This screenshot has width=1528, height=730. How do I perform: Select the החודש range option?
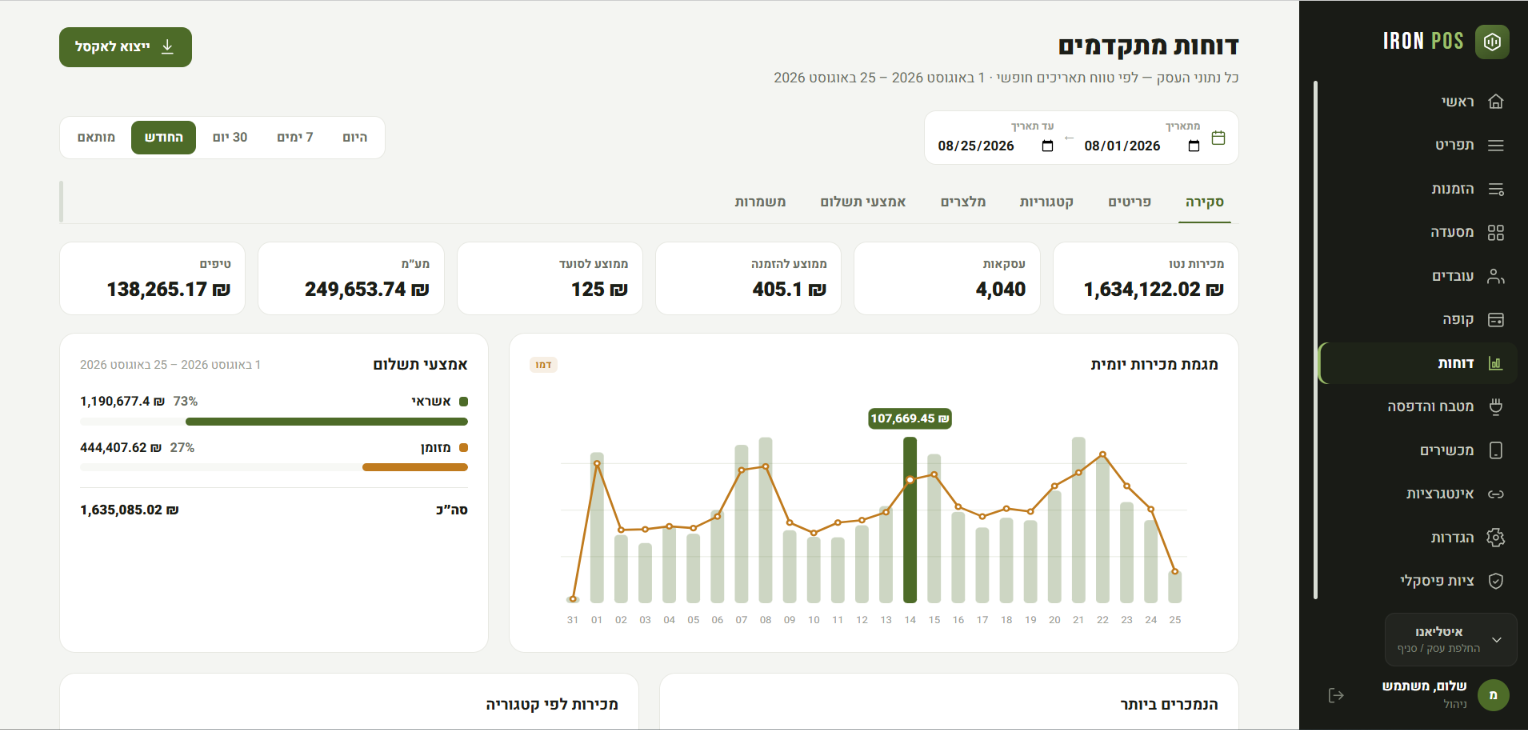pyautogui.click(x=163, y=137)
